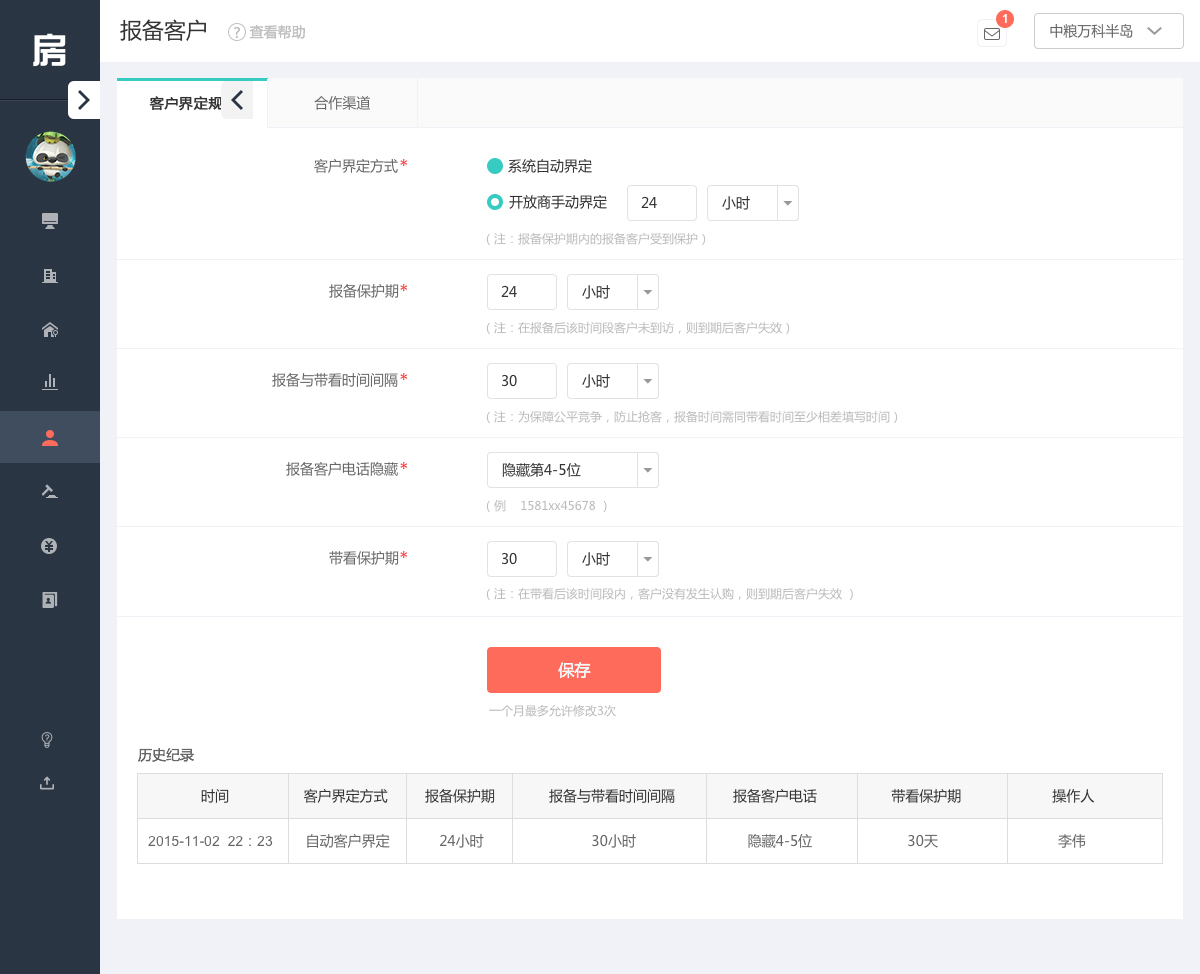Open the 报备保护期 unit dropdown

(x=613, y=292)
